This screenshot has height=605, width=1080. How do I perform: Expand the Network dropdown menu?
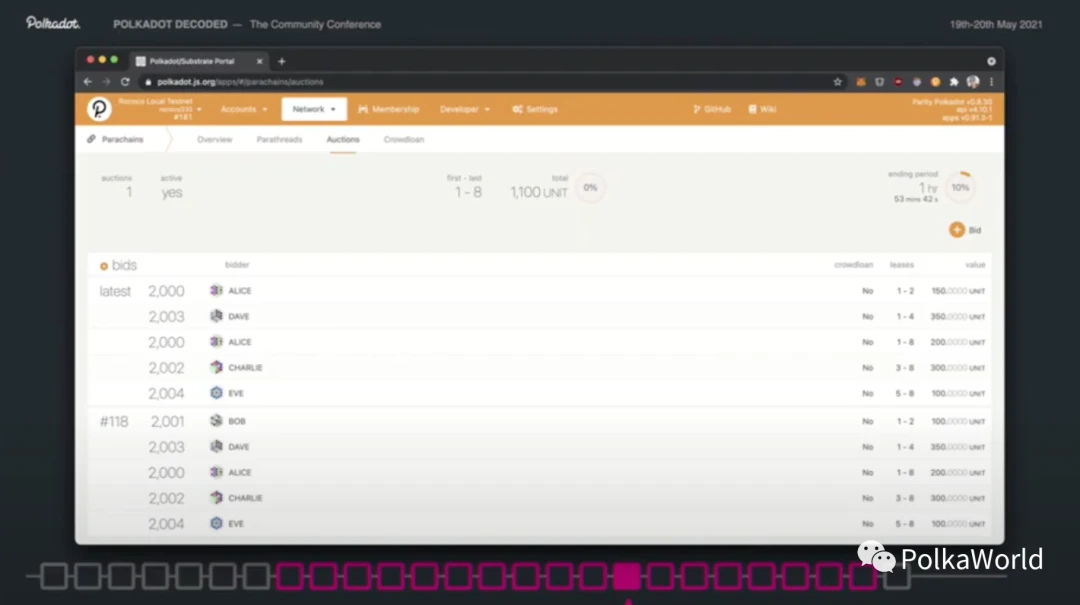coord(314,109)
